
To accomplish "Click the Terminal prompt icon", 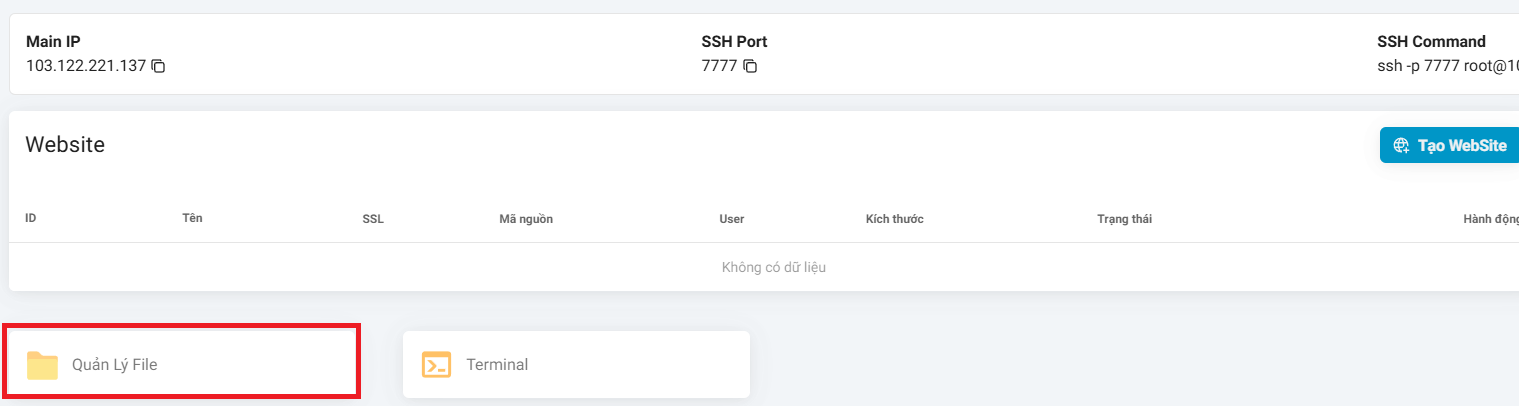I will click(x=436, y=365).
